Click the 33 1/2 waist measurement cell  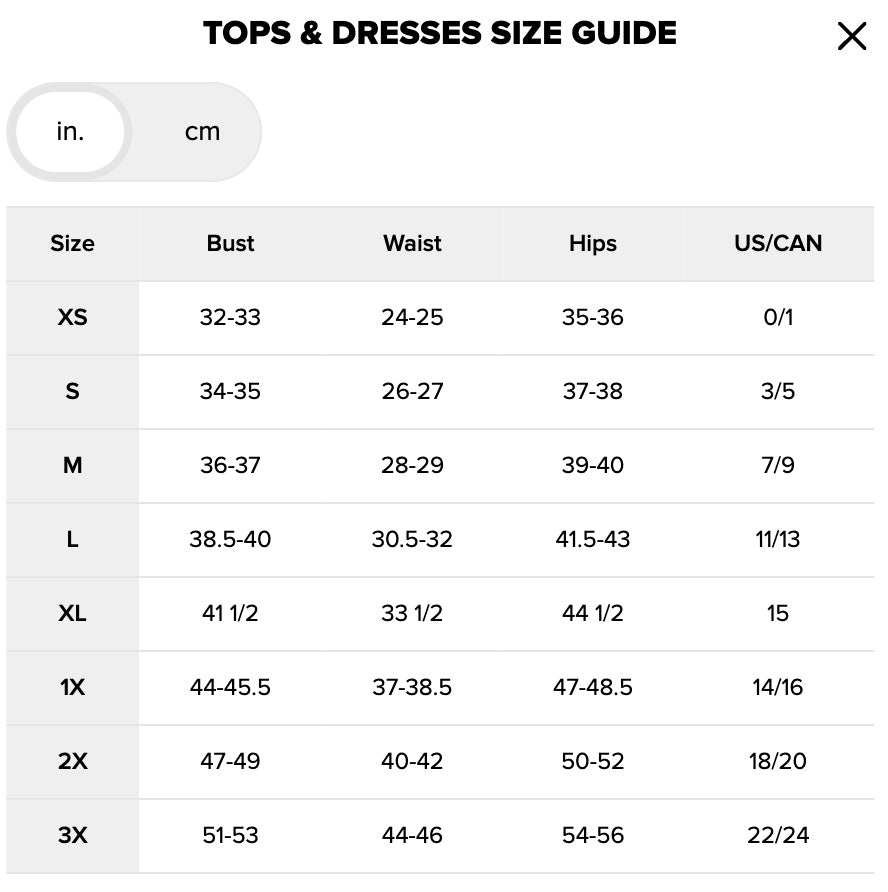point(412,613)
